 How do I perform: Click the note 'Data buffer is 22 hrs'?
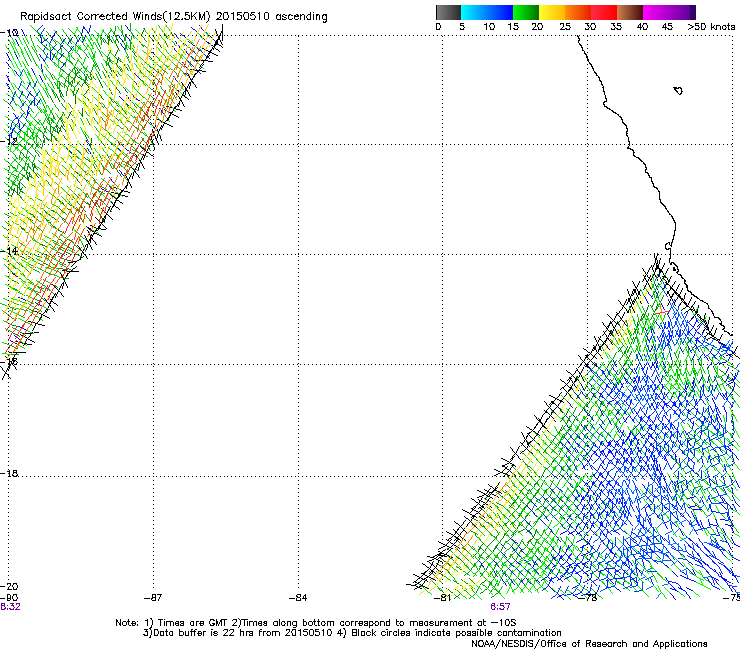click(198, 633)
